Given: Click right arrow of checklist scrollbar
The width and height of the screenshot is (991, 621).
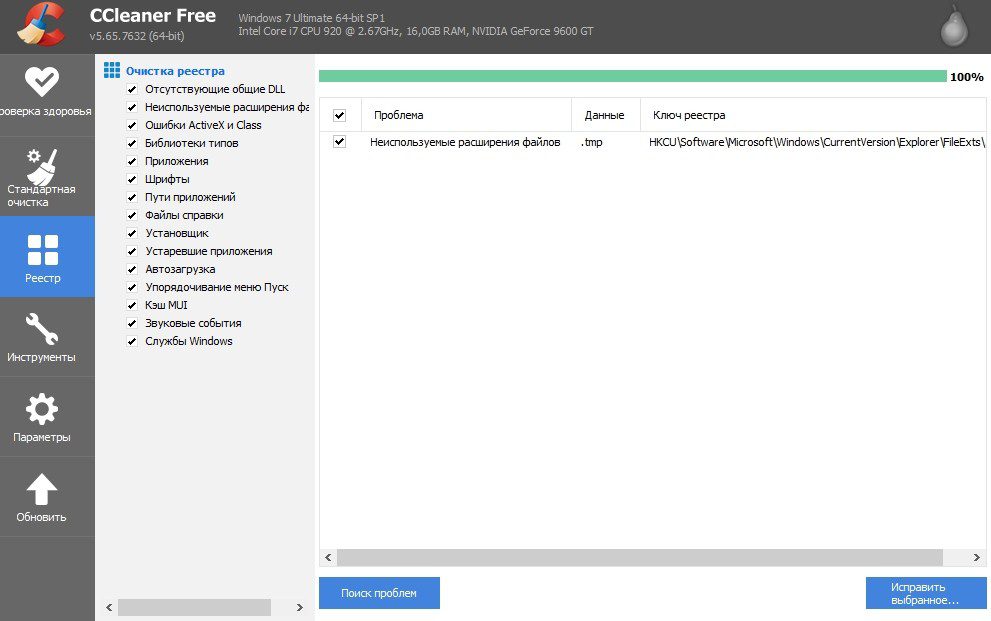Looking at the screenshot, I should point(300,608).
